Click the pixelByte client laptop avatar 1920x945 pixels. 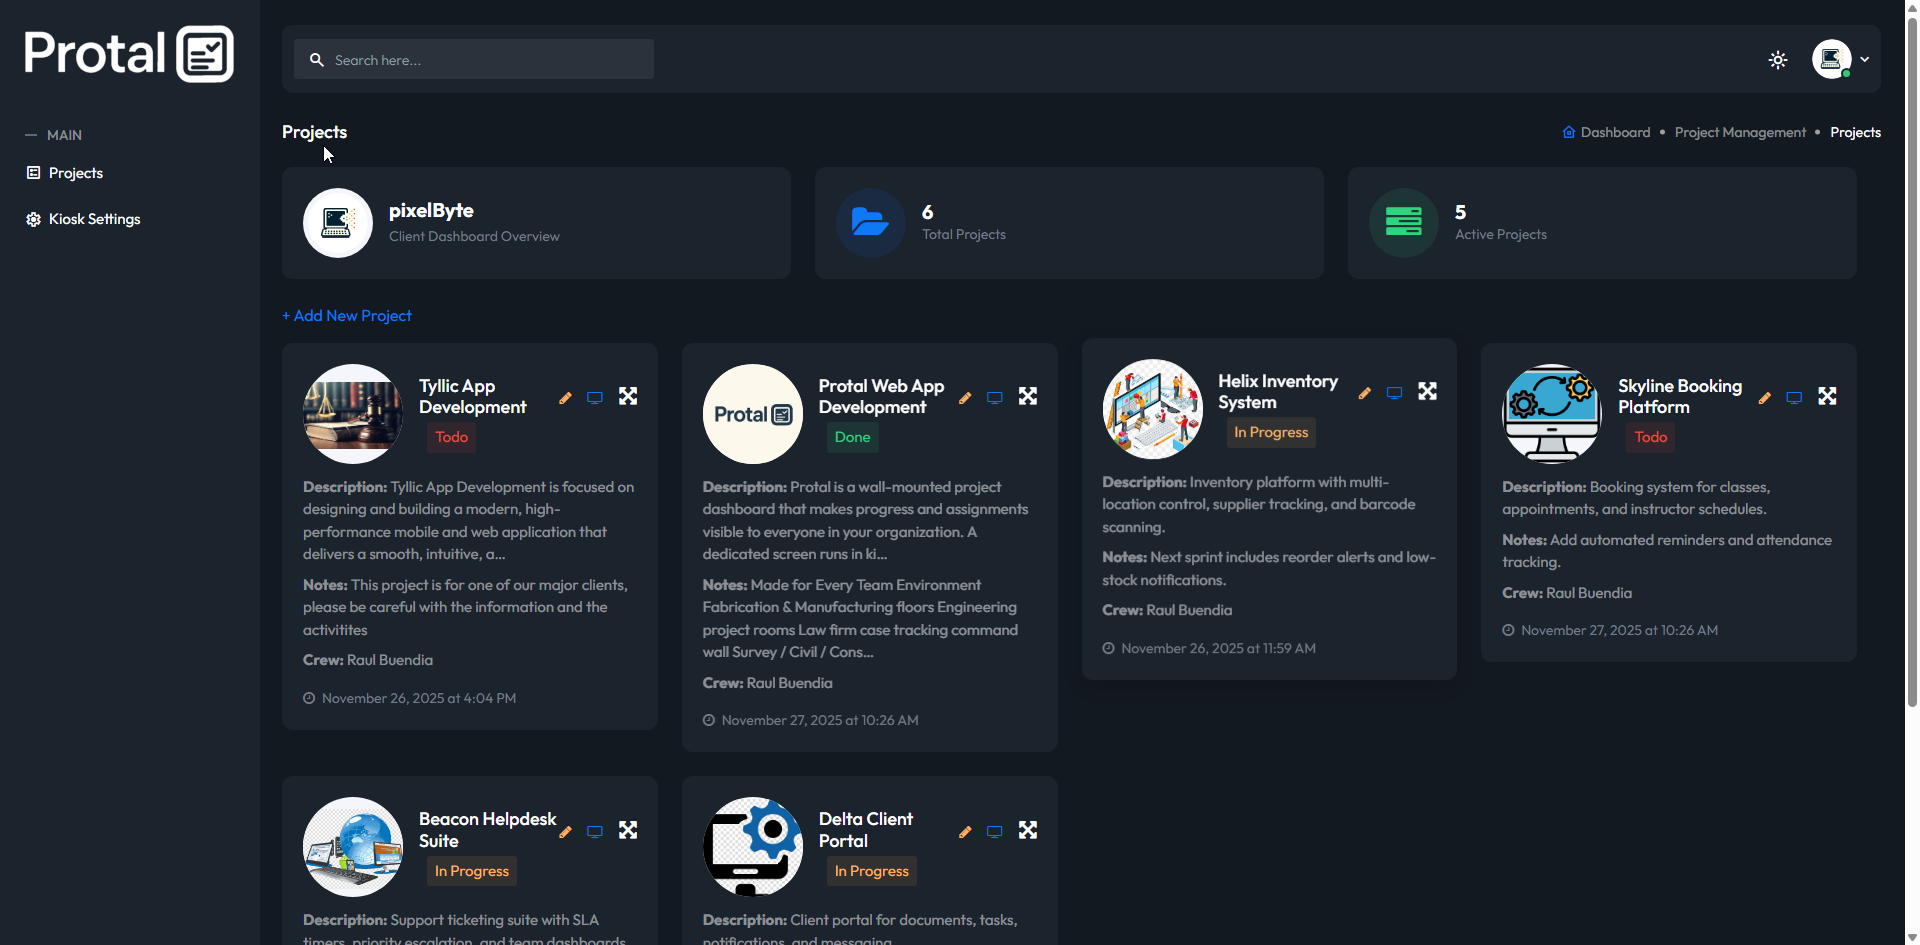coord(337,223)
